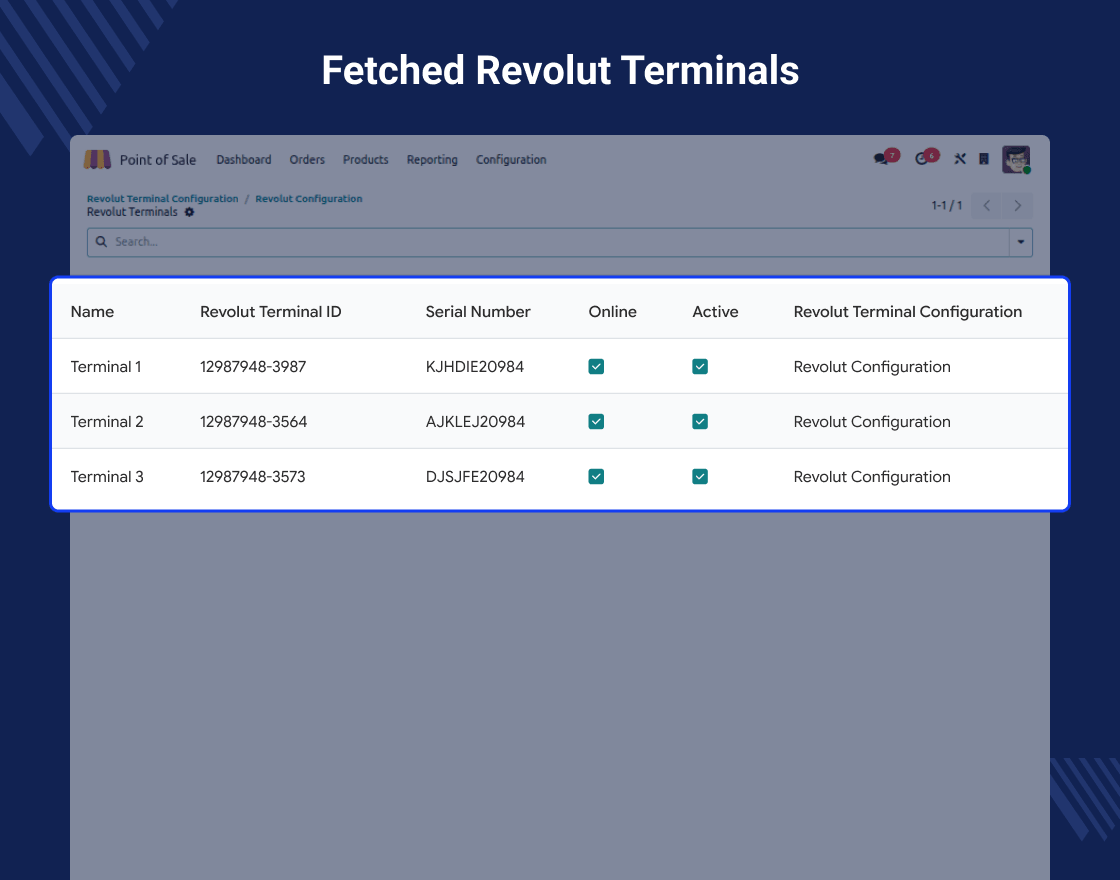The width and height of the screenshot is (1120, 880).
Task: Click the 1-1 / 1 pager counter
Action: coord(946,206)
